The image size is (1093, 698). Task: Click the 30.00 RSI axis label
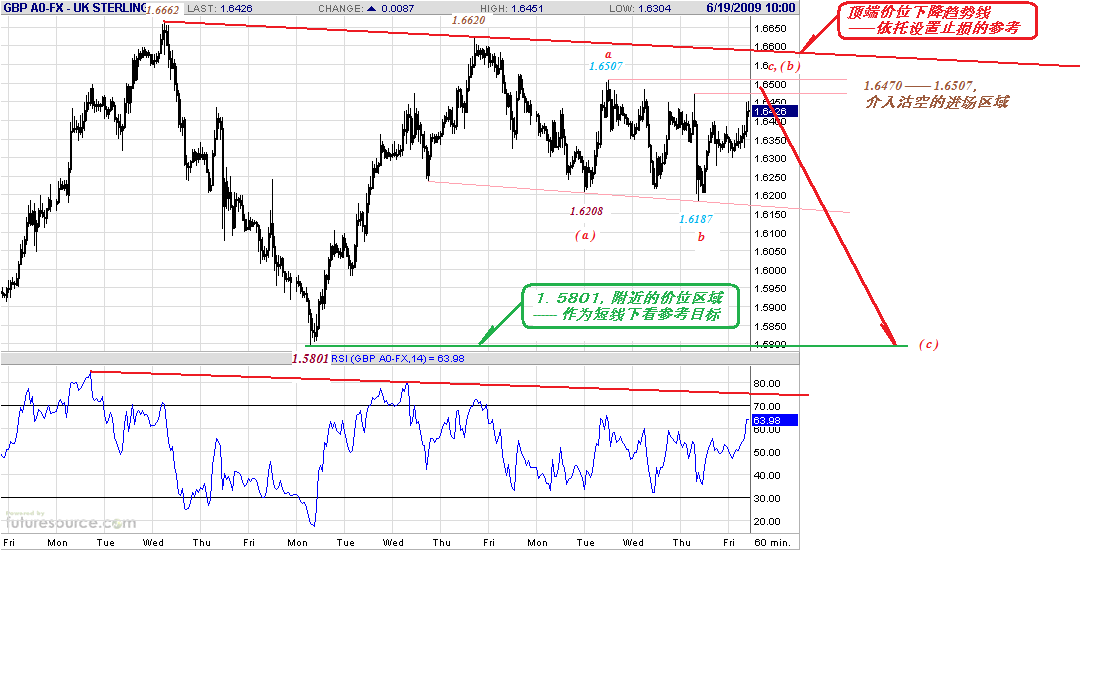767,499
